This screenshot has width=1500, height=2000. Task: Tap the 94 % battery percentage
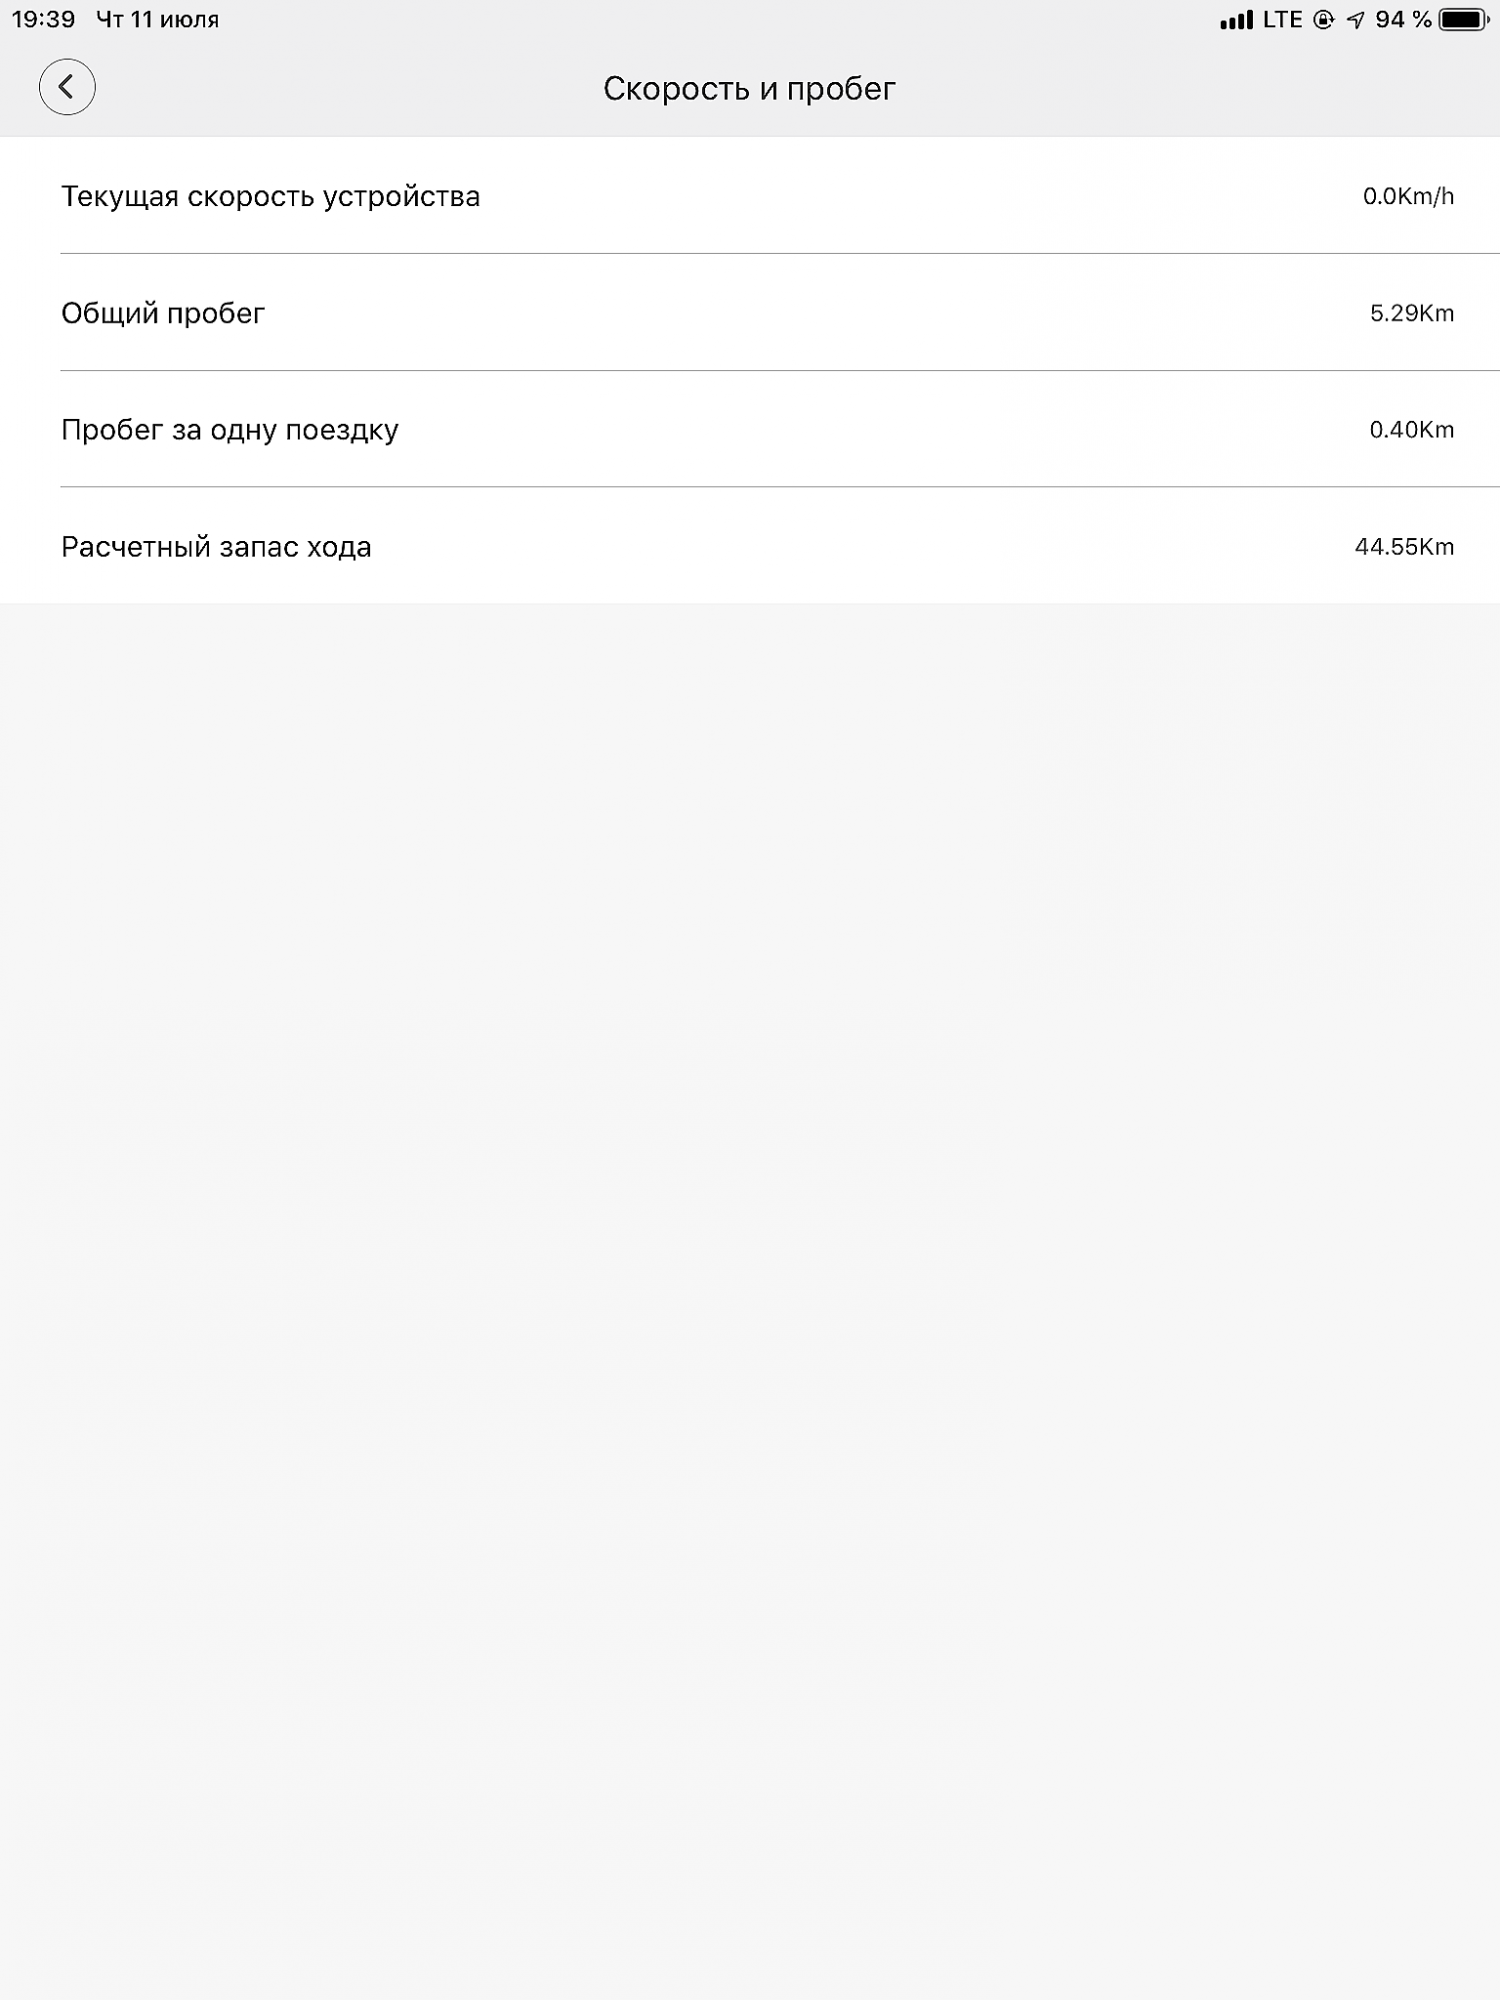[1403, 20]
